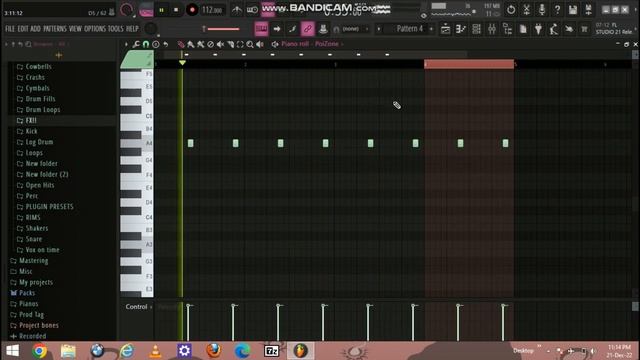640x360 pixels.
Task: Select the Paint brush tool
Action: coord(191,44)
